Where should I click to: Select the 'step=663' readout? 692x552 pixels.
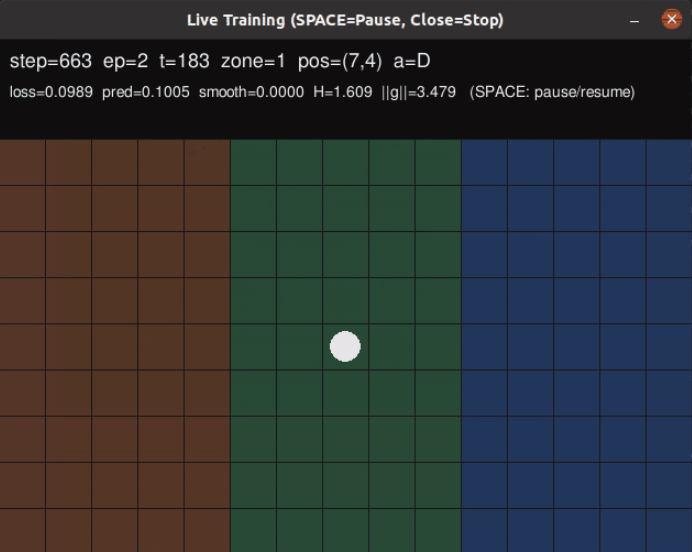(x=51, y=61)
